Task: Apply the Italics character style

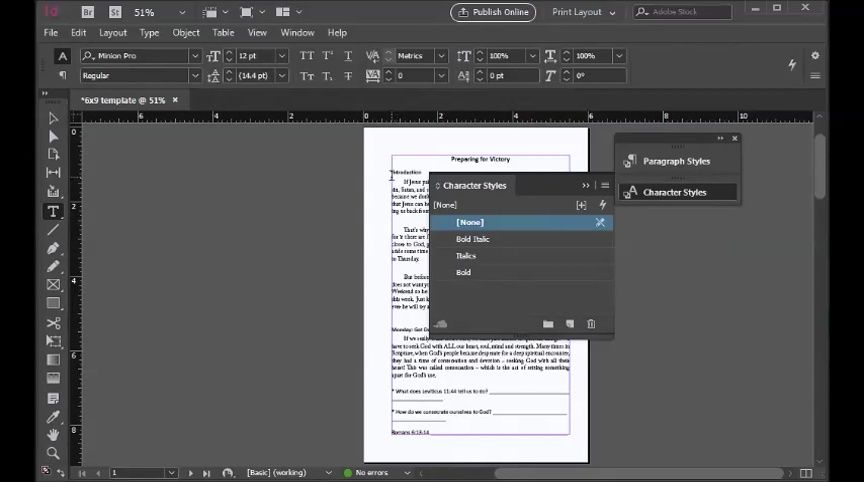Action: tap(521, 256)
